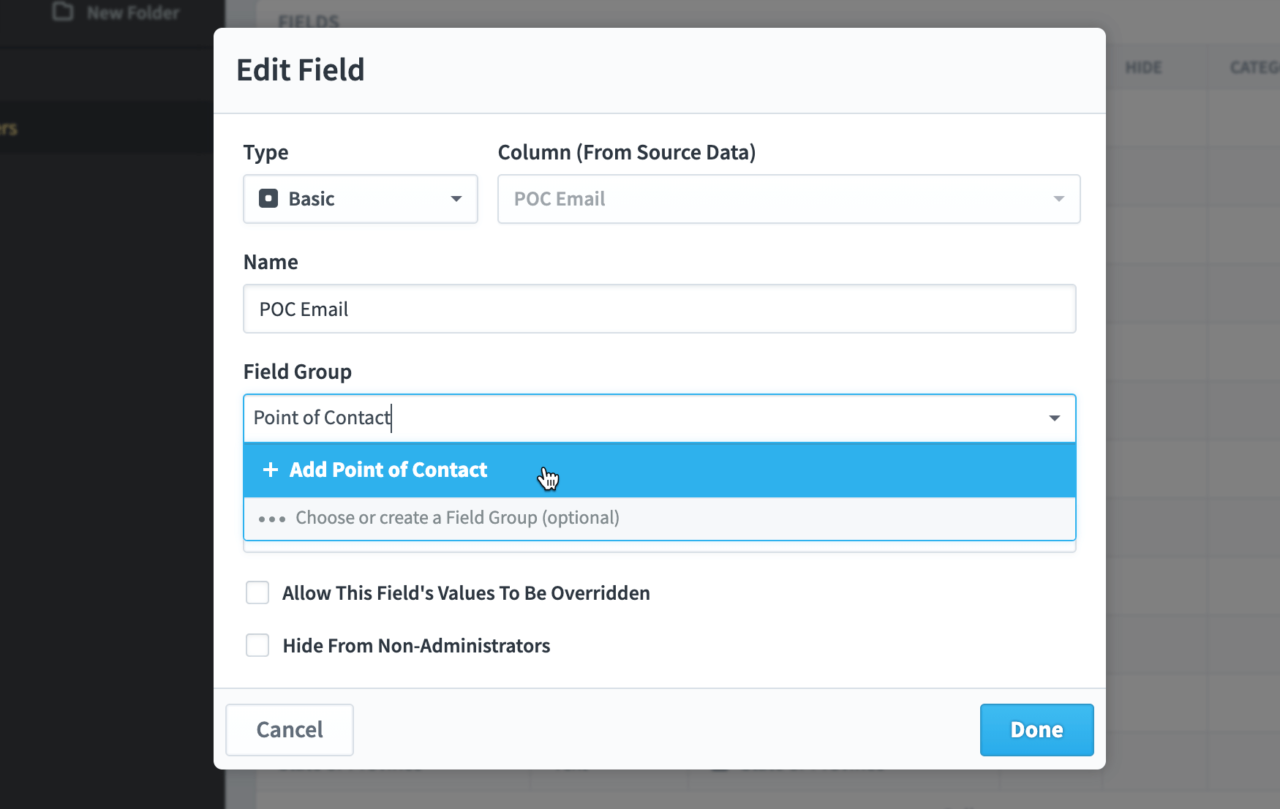Screen dimensions: 1280x809
Task: Click inside the Name input field
Action: point(660,308)
